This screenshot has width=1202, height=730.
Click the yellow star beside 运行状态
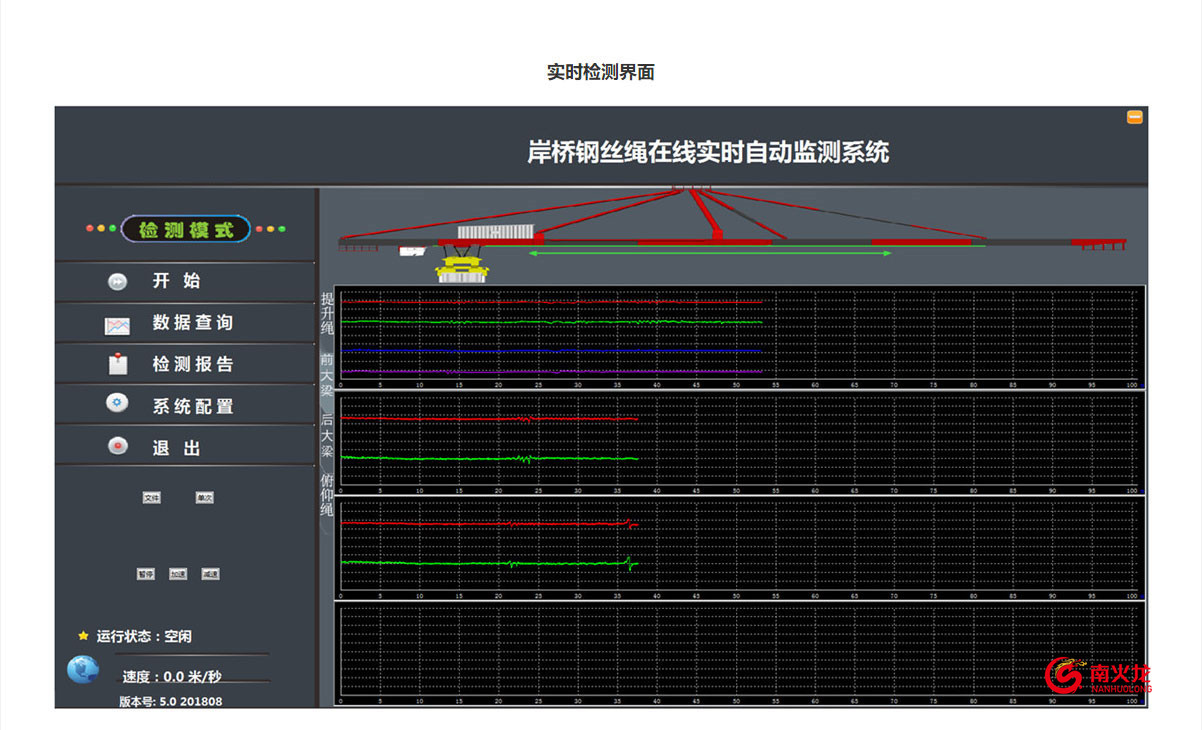[83, 636]
